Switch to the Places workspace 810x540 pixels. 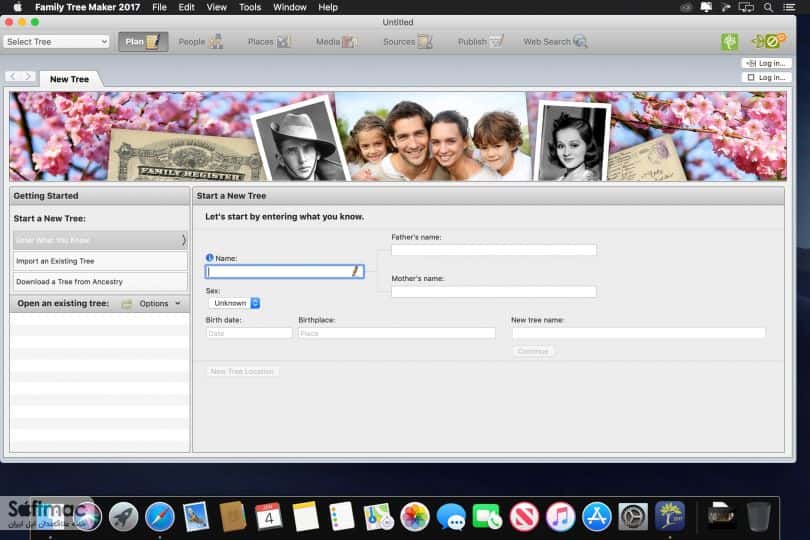point(269,42)
